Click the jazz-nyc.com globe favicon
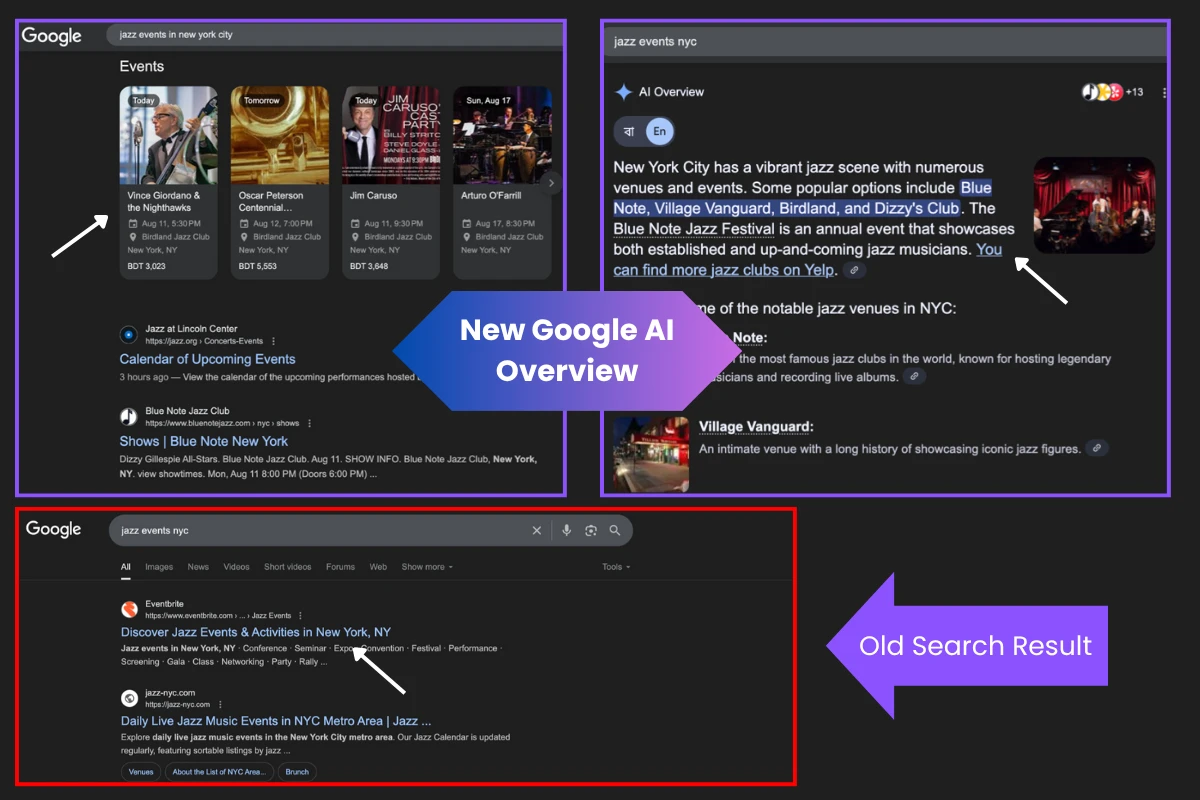 pos(129,698)
